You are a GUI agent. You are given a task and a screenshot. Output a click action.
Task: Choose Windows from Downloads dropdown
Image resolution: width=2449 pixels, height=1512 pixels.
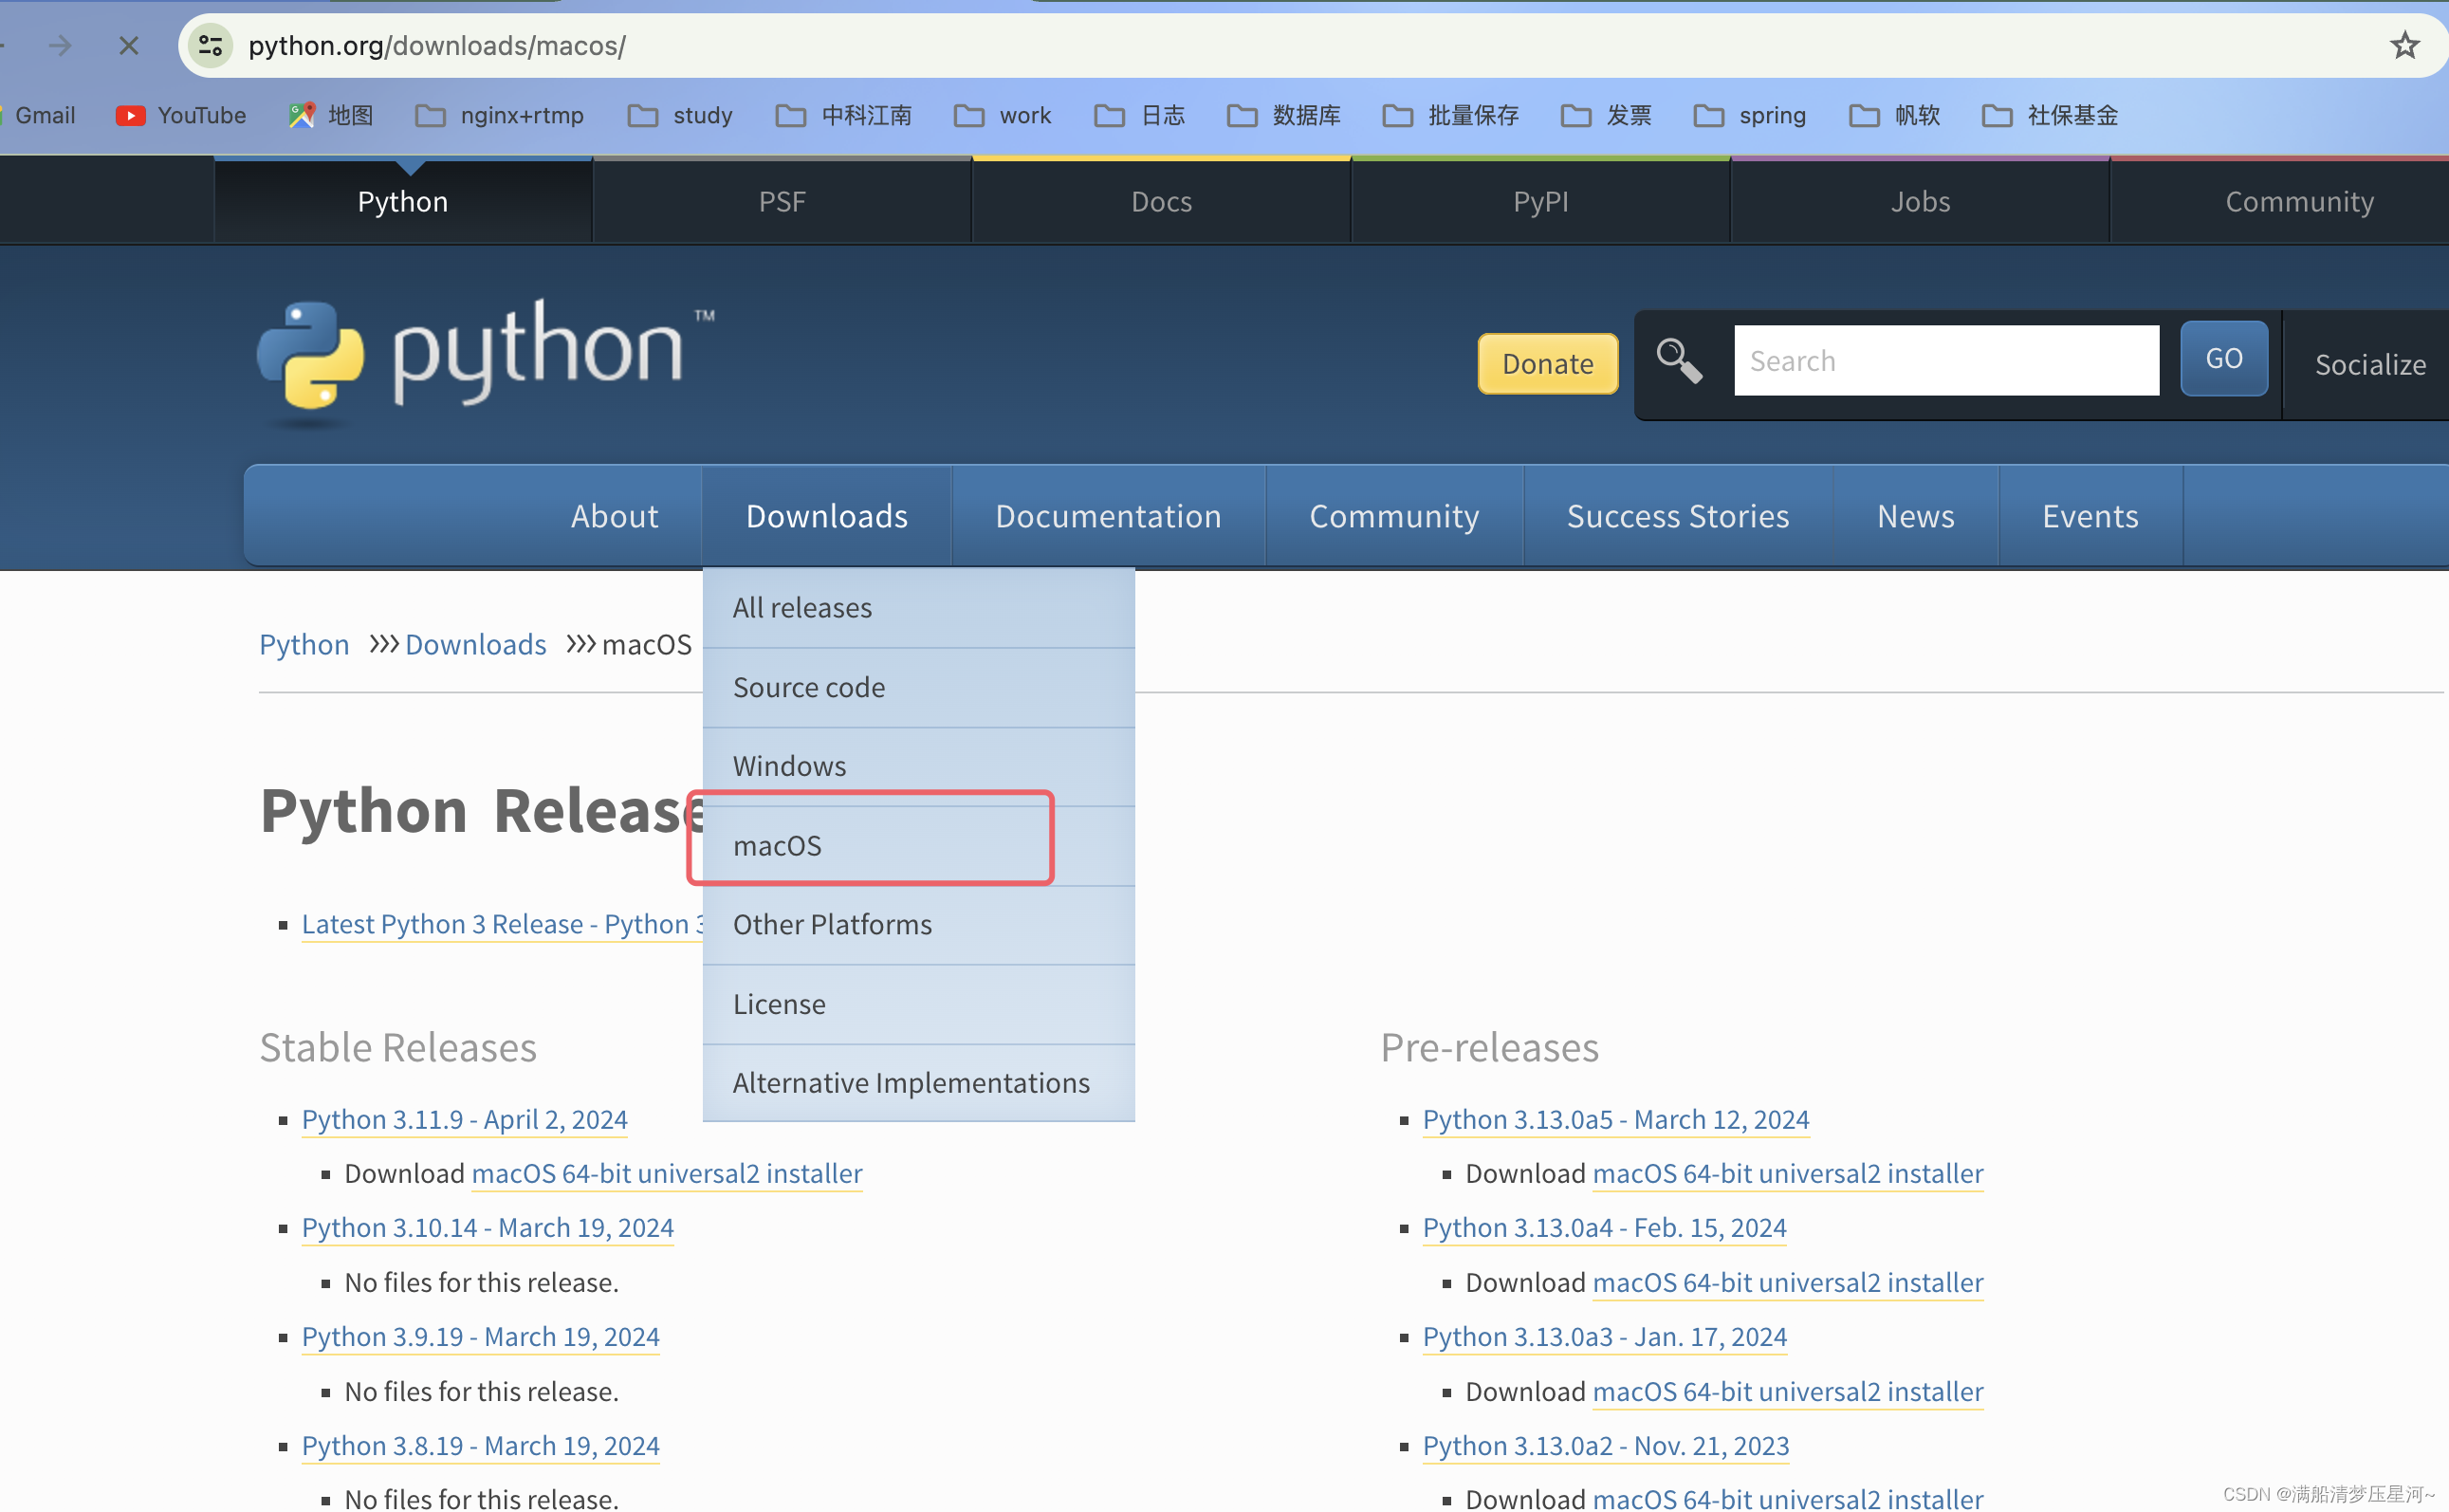(918, 766)
